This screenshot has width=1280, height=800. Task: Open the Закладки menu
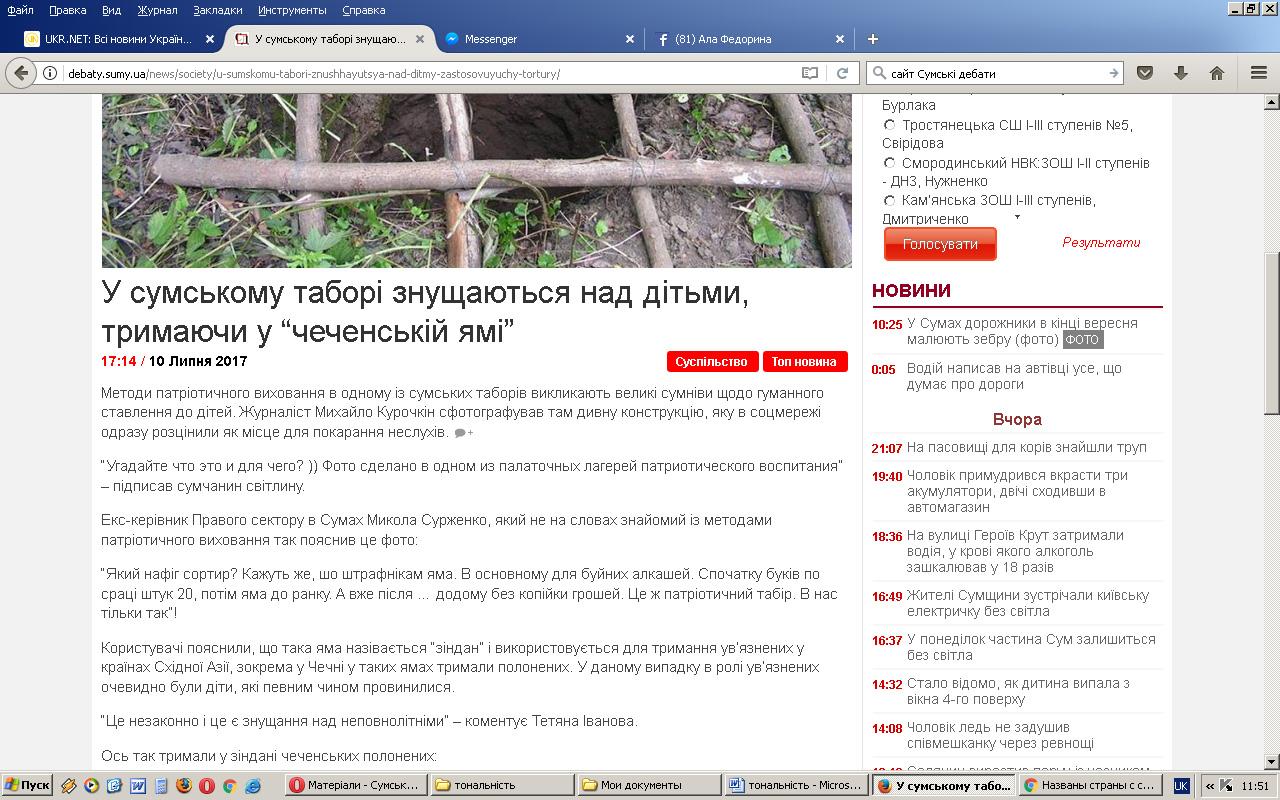(x=218, y=10)
